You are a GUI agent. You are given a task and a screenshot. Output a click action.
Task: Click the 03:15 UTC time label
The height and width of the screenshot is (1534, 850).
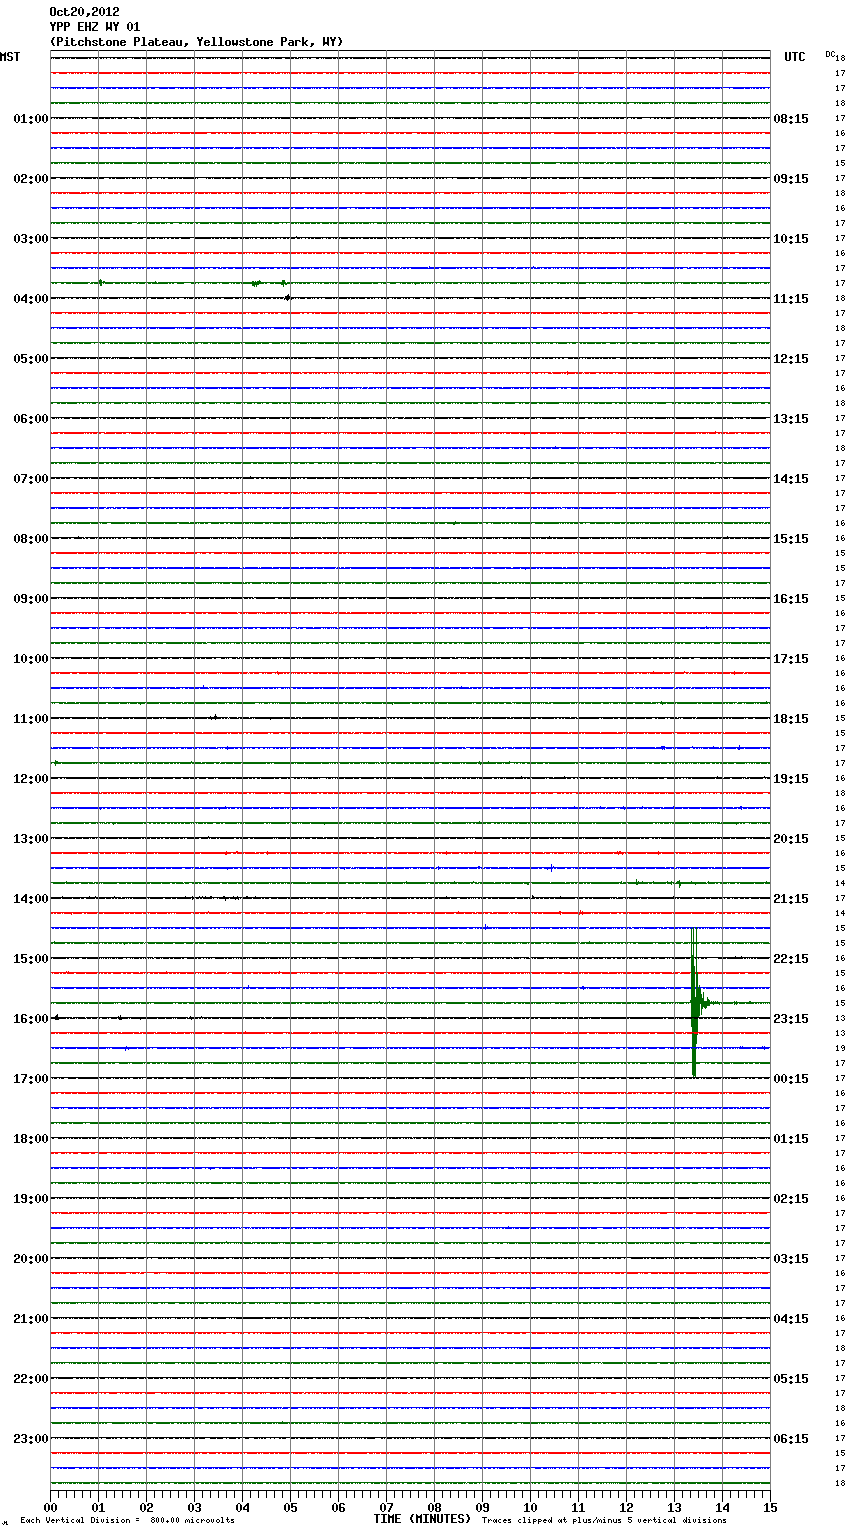tap(791, 1259)
